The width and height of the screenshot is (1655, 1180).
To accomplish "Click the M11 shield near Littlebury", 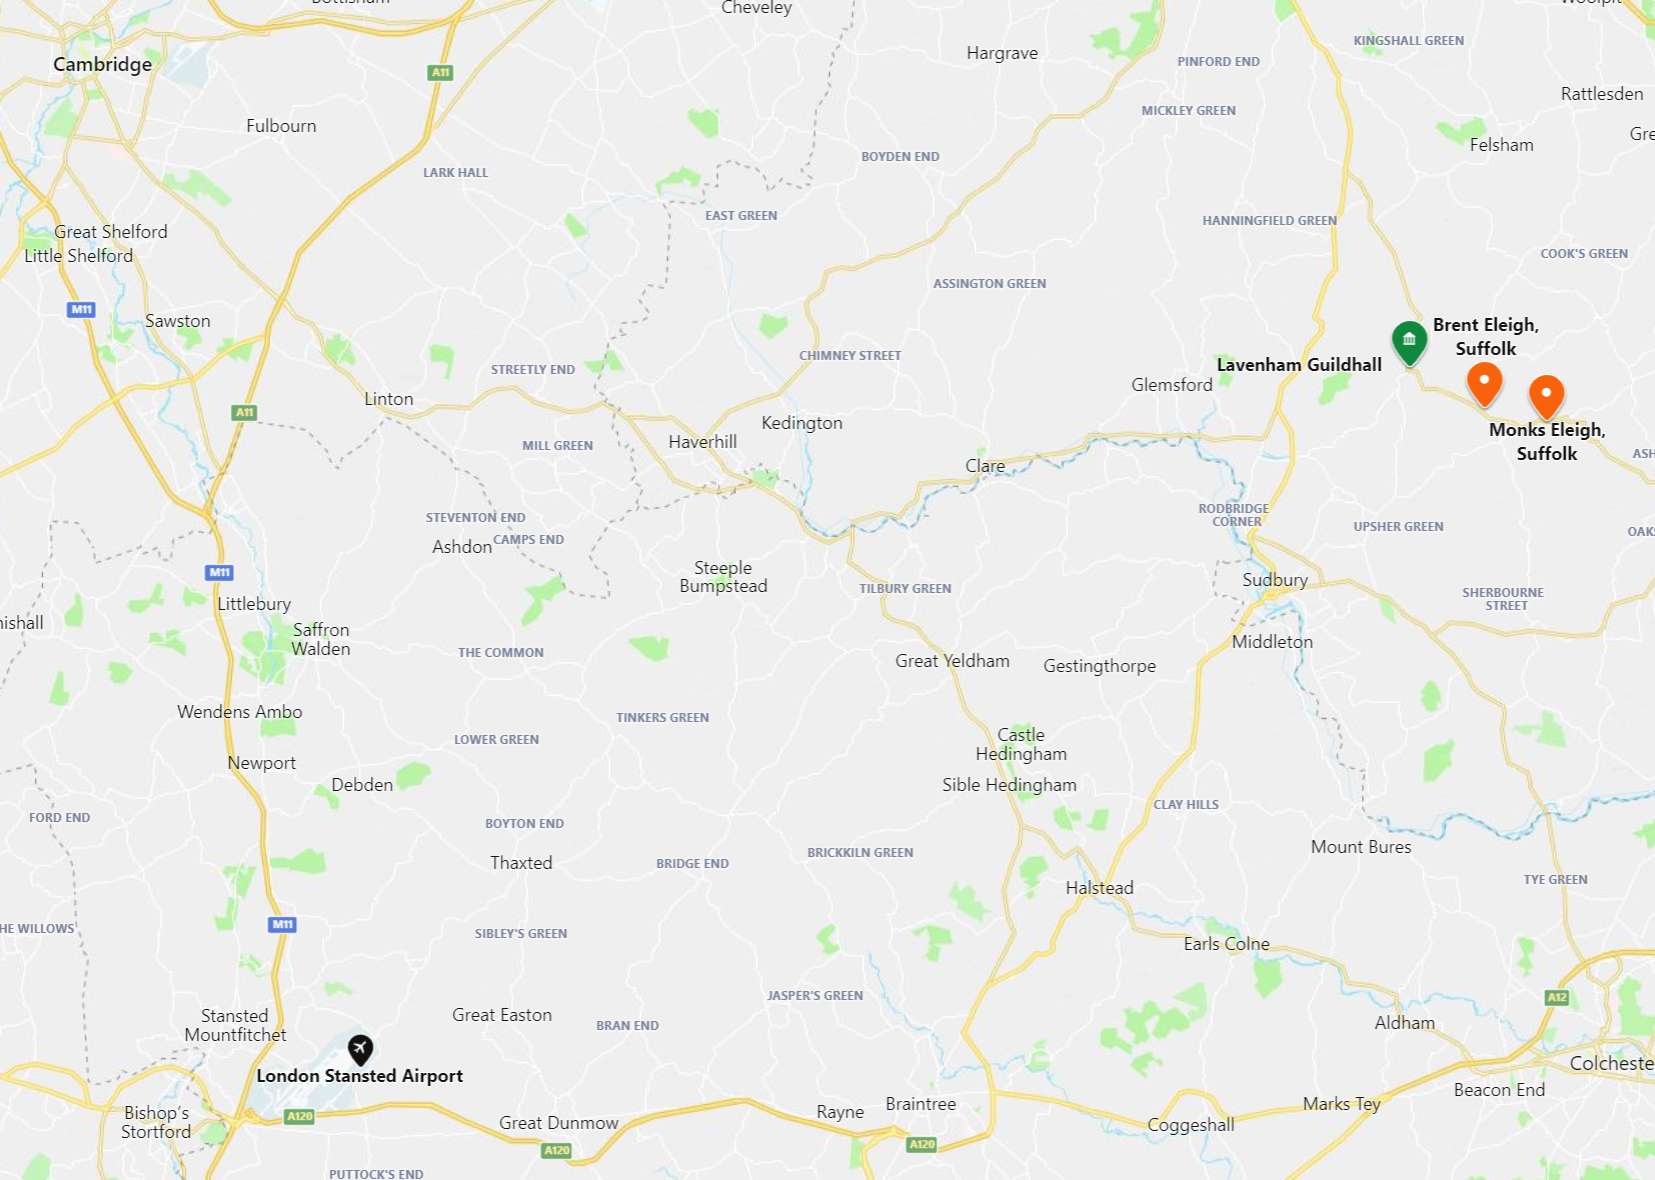I will tap(219, 573).
